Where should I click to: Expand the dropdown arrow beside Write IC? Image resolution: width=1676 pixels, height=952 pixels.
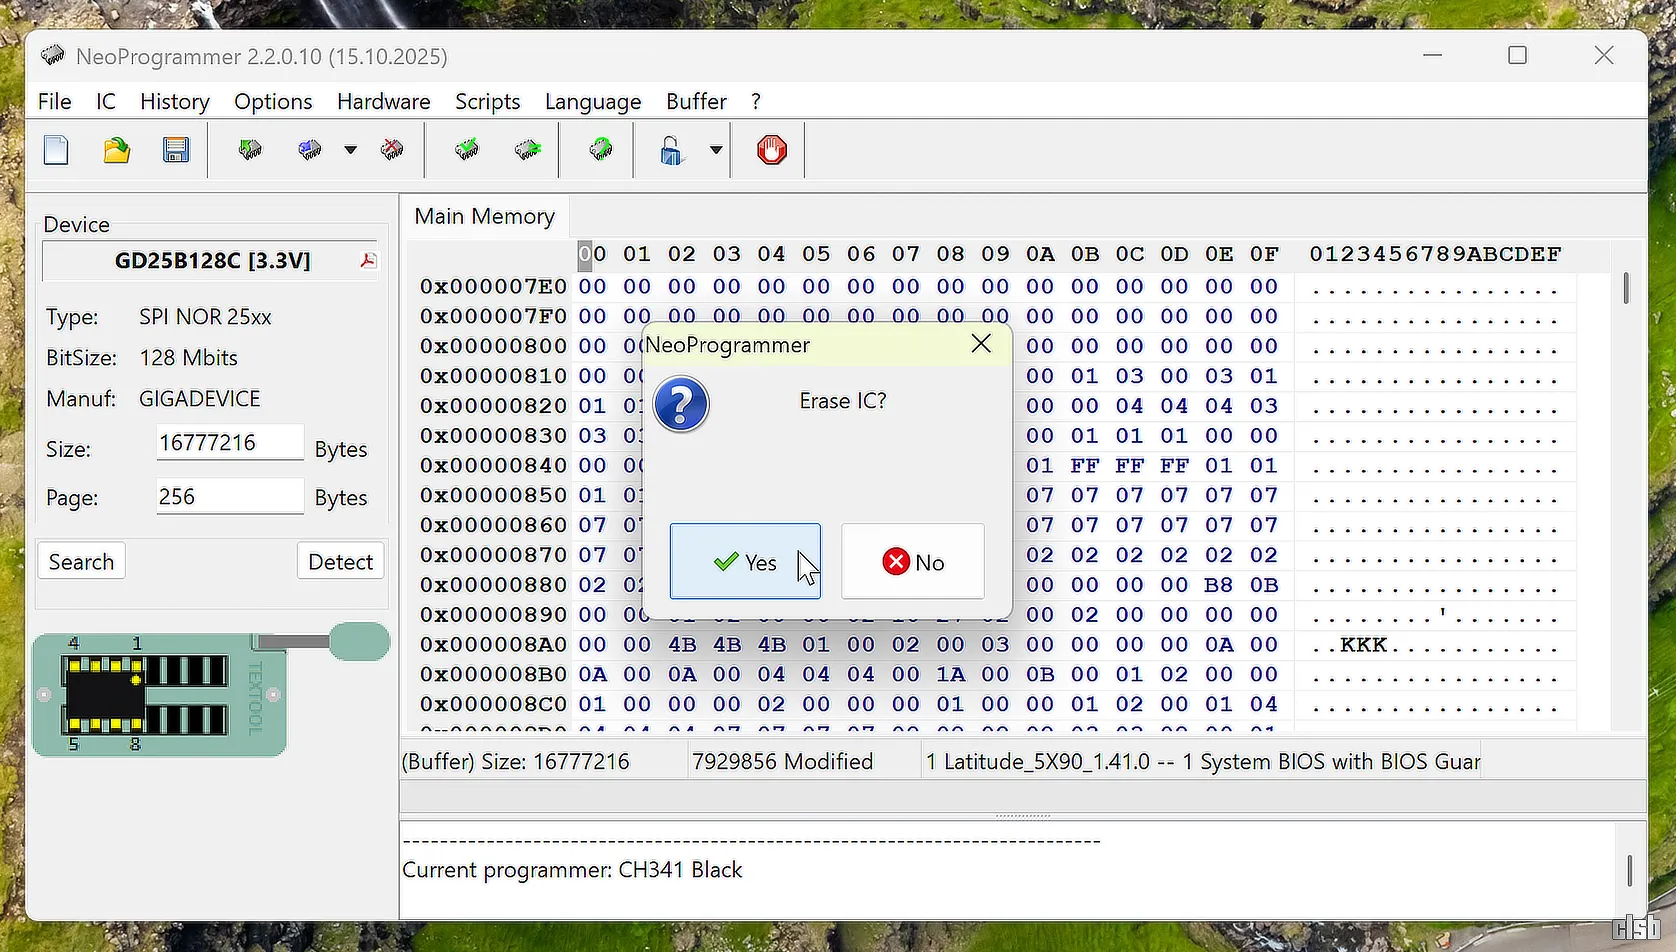pos(350,151)
